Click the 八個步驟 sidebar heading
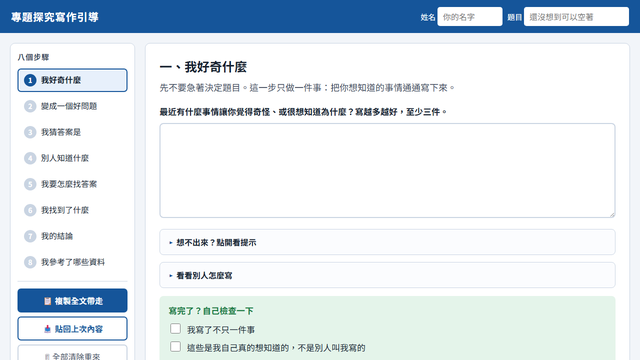 33,58
